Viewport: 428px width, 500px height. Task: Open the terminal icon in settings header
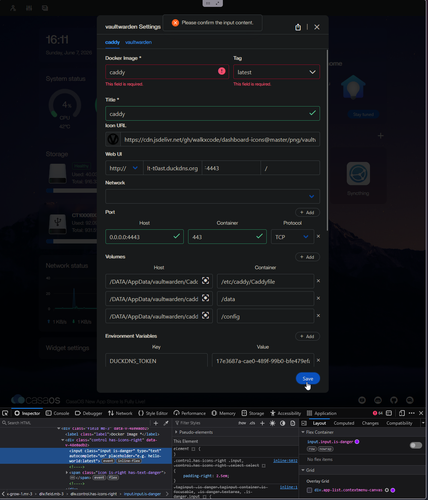pyautogui.click(x=298, y=27)
